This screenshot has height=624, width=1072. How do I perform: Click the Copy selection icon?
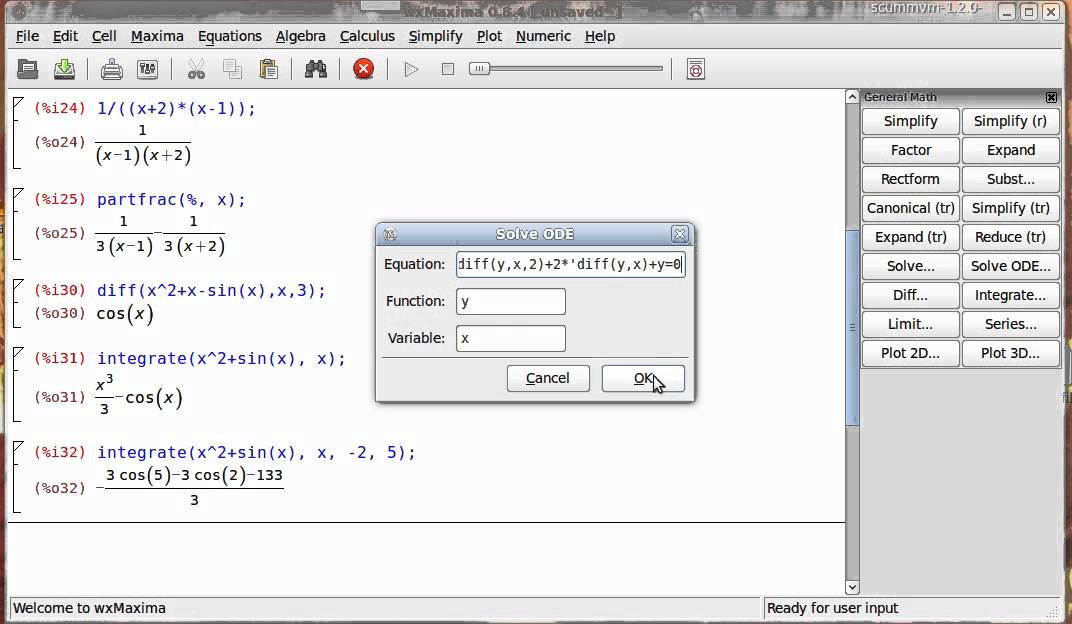point(232,69)
